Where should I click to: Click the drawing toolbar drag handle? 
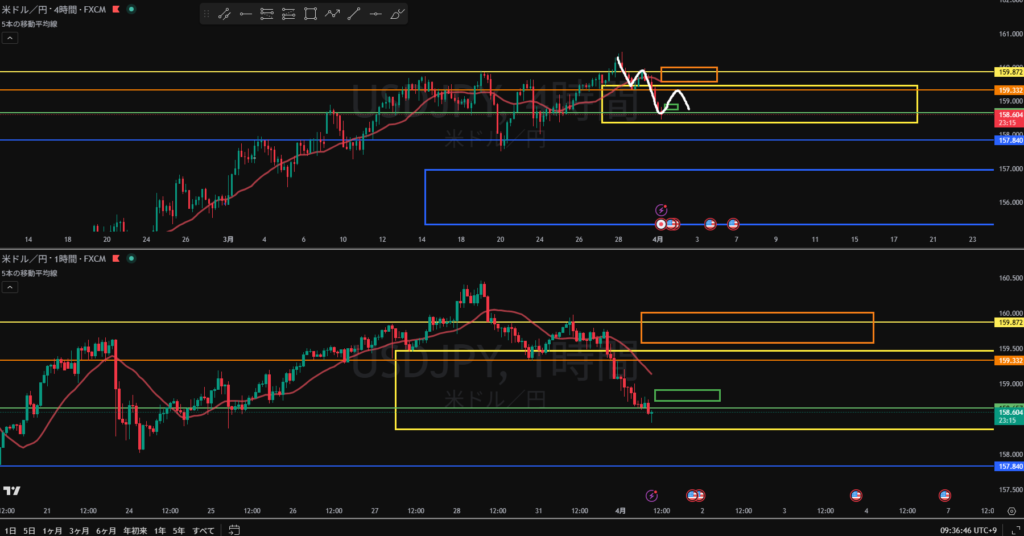207,14
